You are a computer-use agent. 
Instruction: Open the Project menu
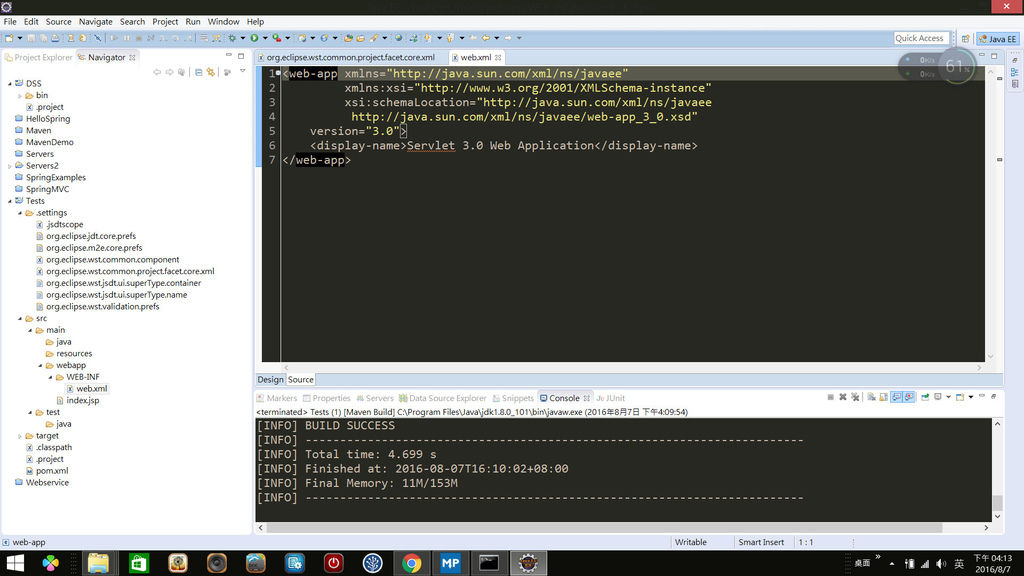[x=165, y=22]
